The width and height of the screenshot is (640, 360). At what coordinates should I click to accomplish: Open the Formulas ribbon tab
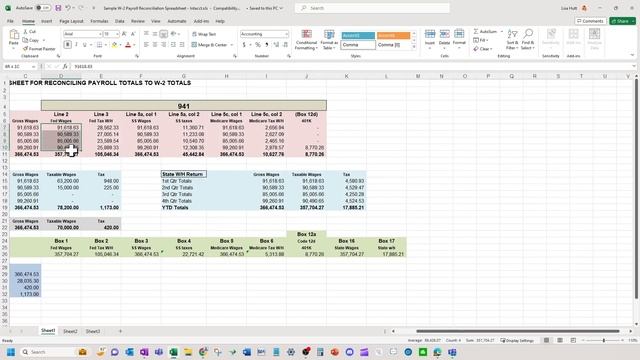[x=99, y=21]
